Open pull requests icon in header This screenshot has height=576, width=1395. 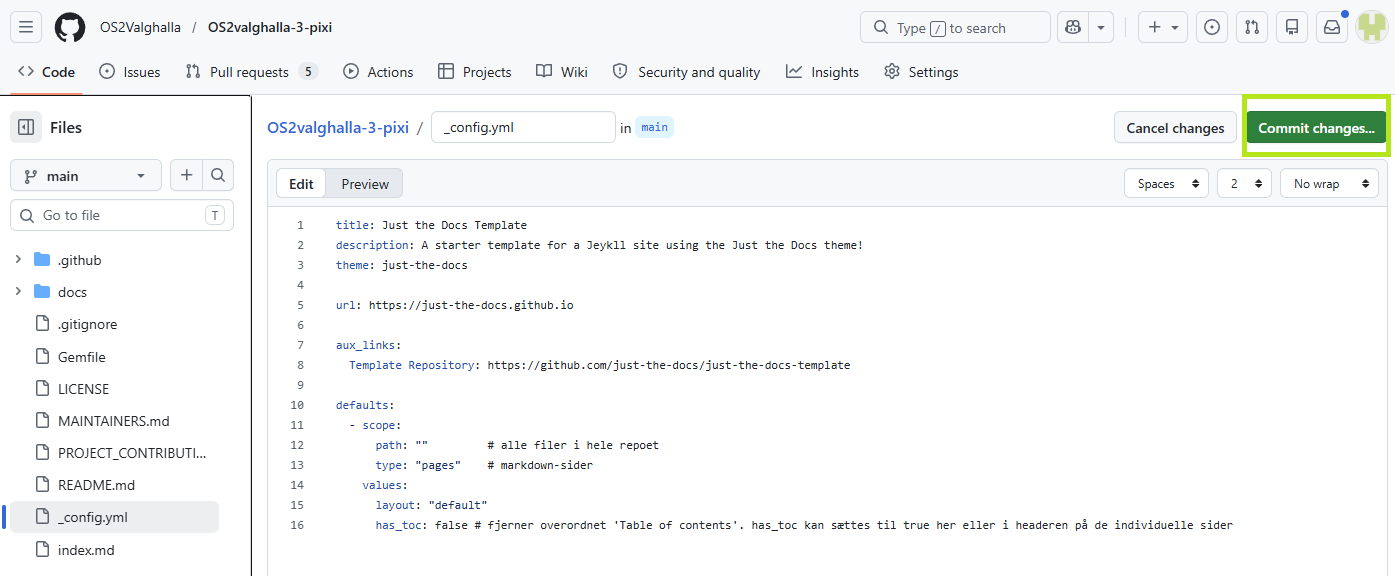click(1252, 27)
